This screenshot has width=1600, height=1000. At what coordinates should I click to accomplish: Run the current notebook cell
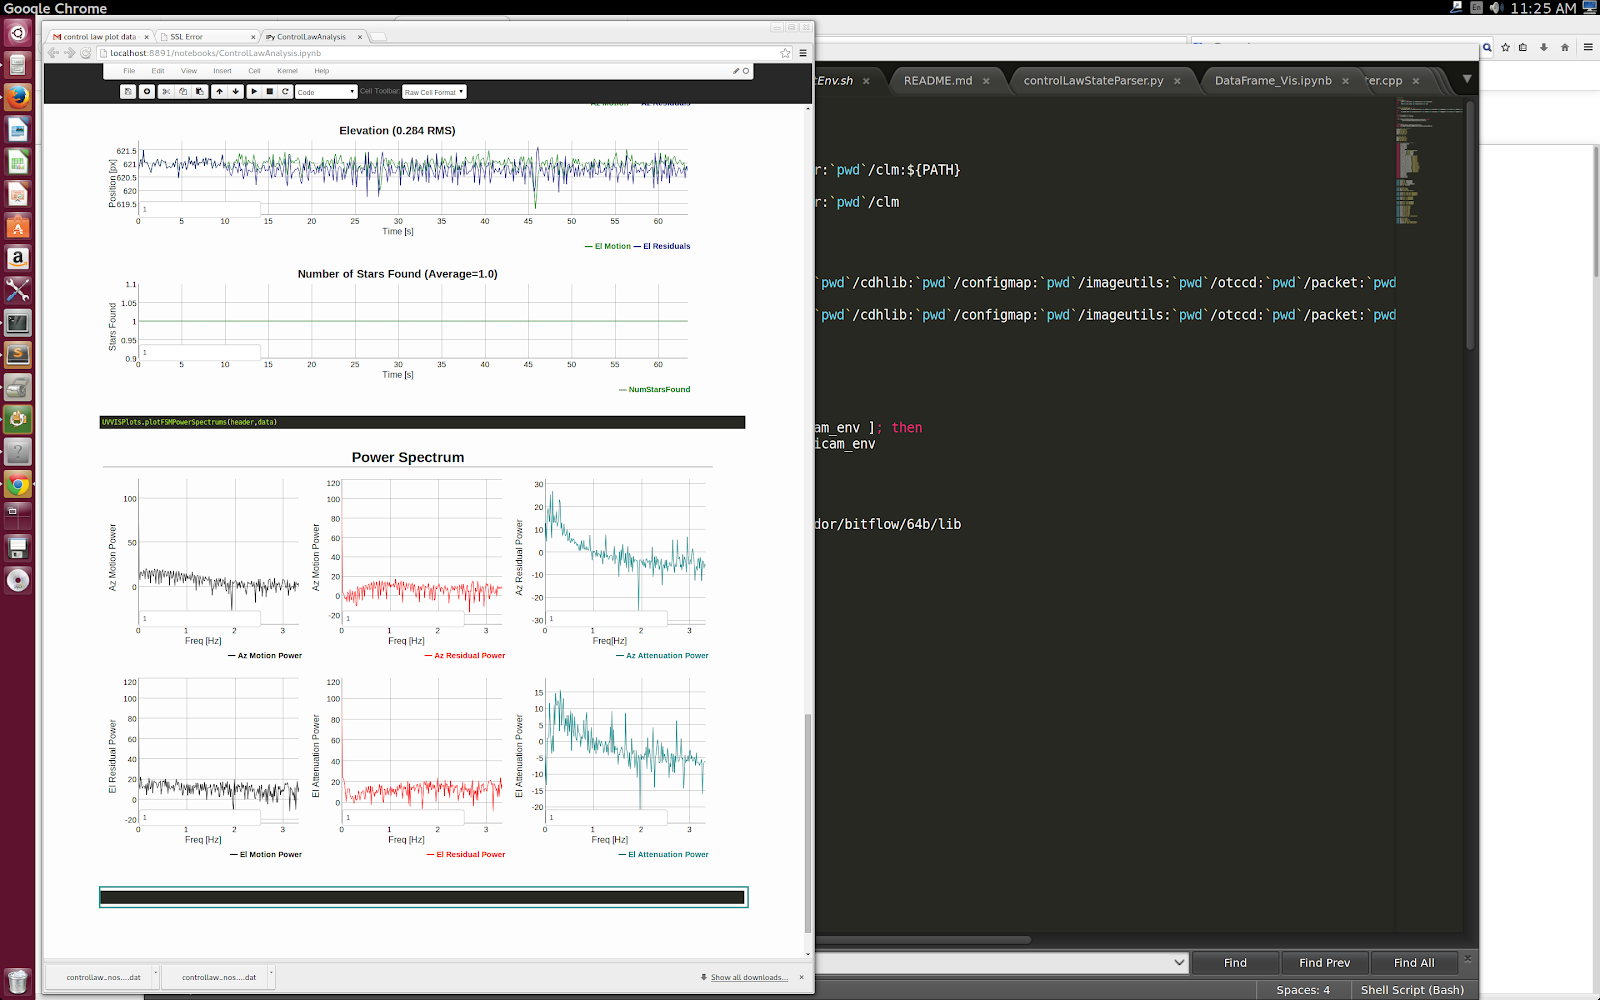(254, 92)
